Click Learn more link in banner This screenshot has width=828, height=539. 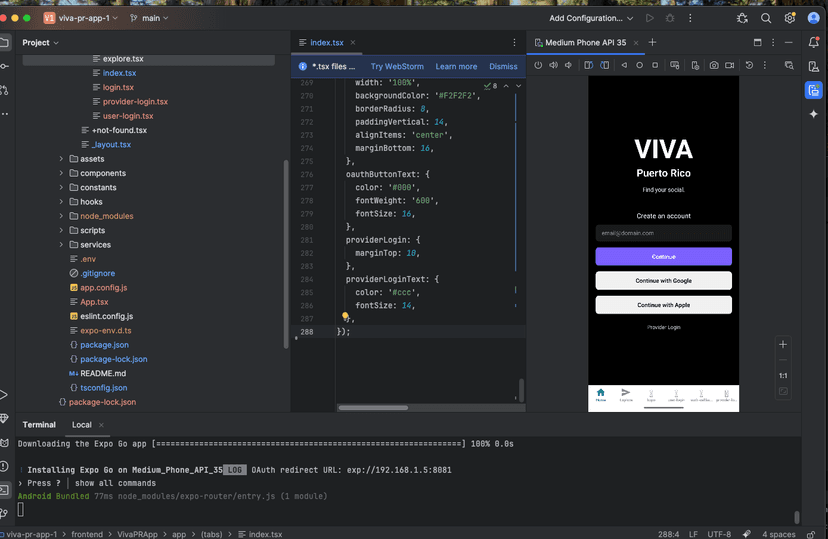click(456, 67)
